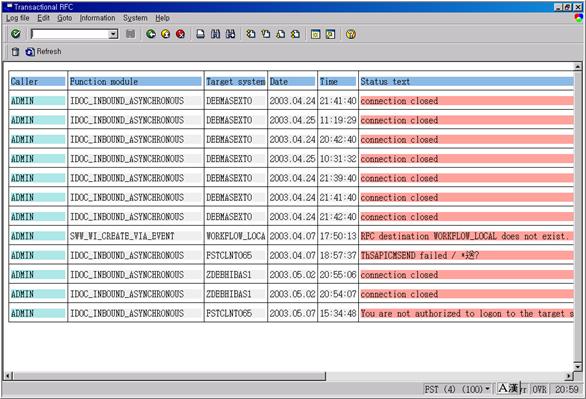Viewport: 586px width, 399px height.
Task: Click the green Back arrow icon
Action: (x=151, y=34)
